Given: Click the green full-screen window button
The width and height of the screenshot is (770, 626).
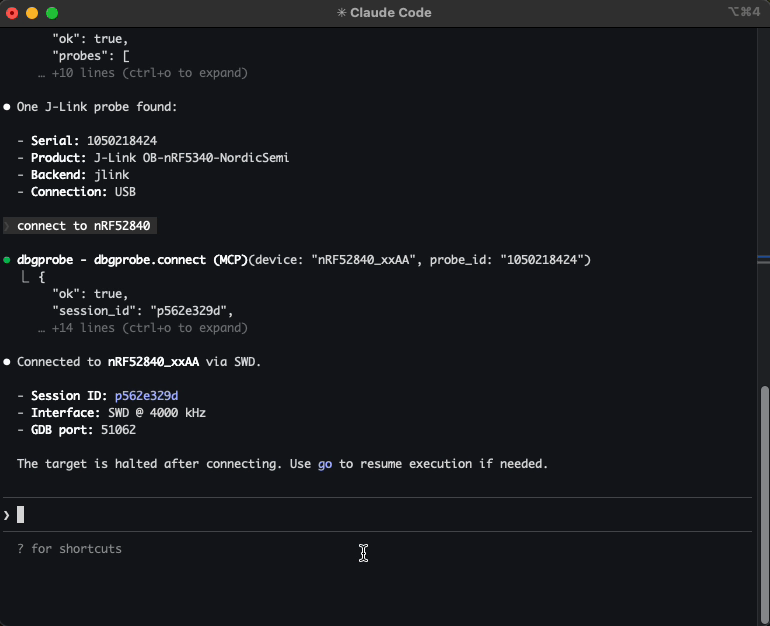Looking at the screenshot, I should point(52,13).
